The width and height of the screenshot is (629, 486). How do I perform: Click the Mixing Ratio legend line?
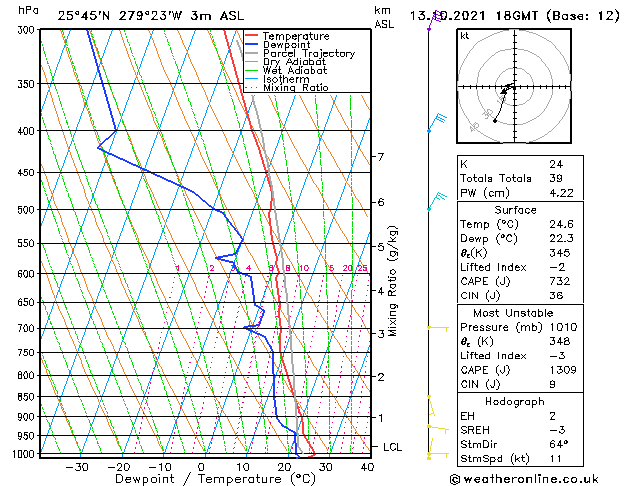pyautogui.click(x=295, y=88)
